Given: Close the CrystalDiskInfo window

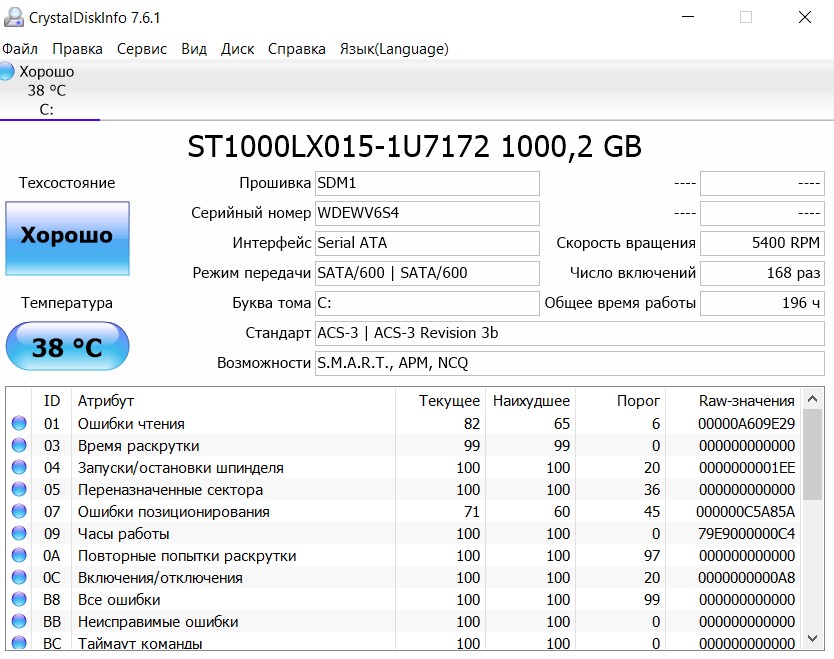Looking at the screenshot, I should (805, 17).
